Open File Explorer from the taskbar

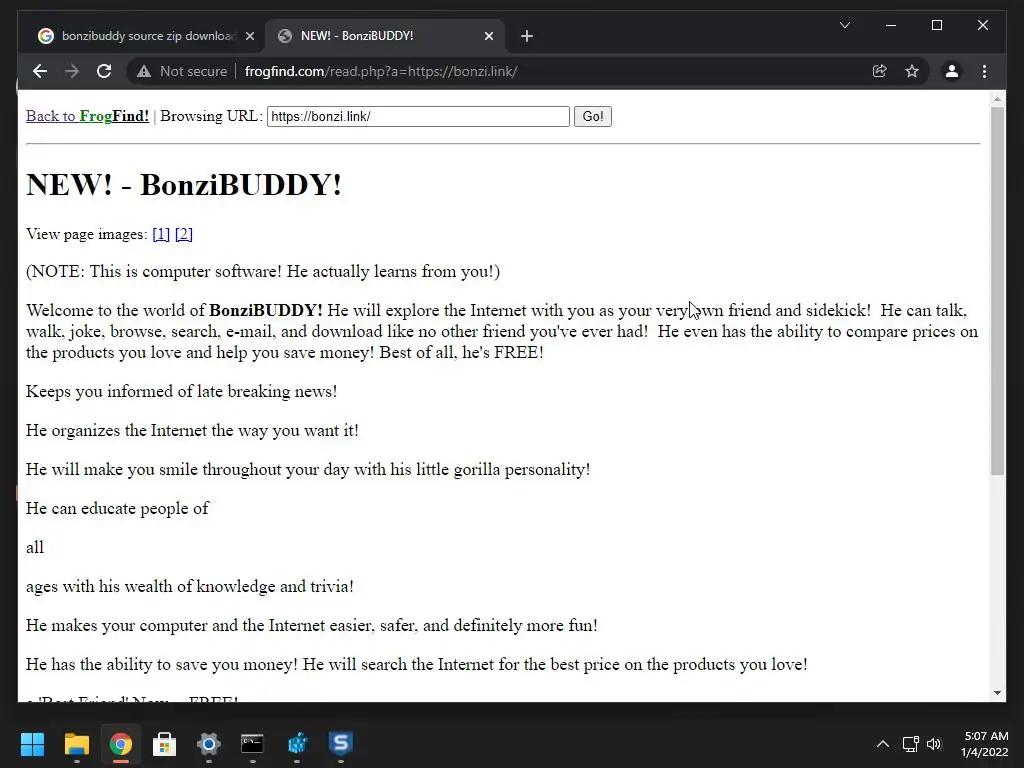(76, 744)
